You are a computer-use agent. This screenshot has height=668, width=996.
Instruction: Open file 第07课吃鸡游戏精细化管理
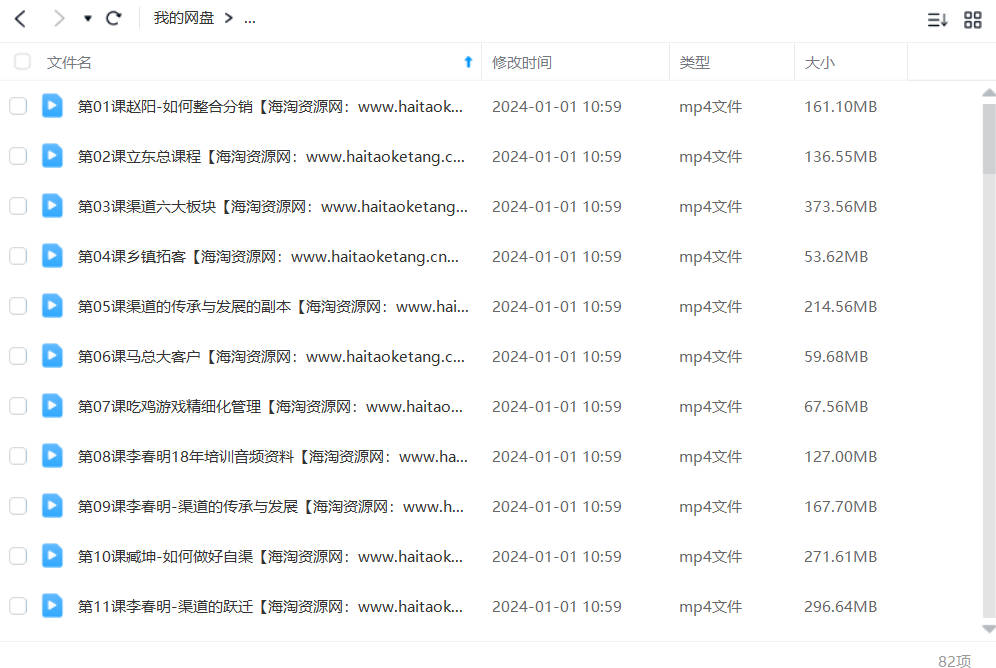point(270,406)
